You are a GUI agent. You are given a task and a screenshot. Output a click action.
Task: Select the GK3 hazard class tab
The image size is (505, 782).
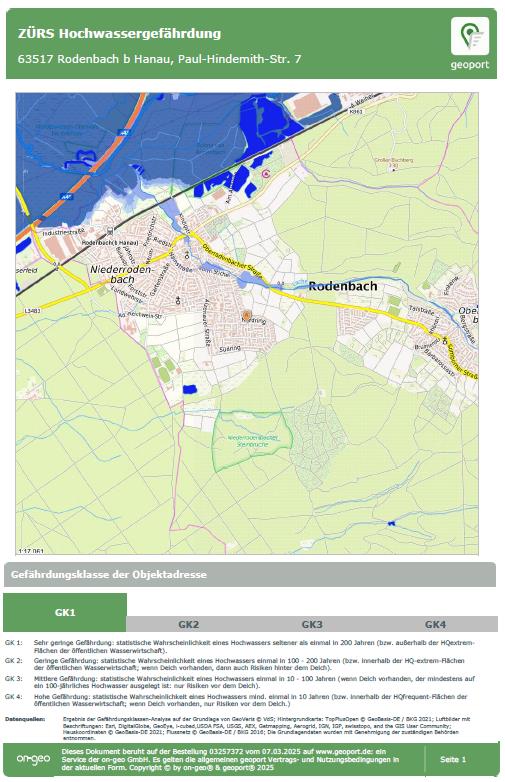click(x=312, y=624)
